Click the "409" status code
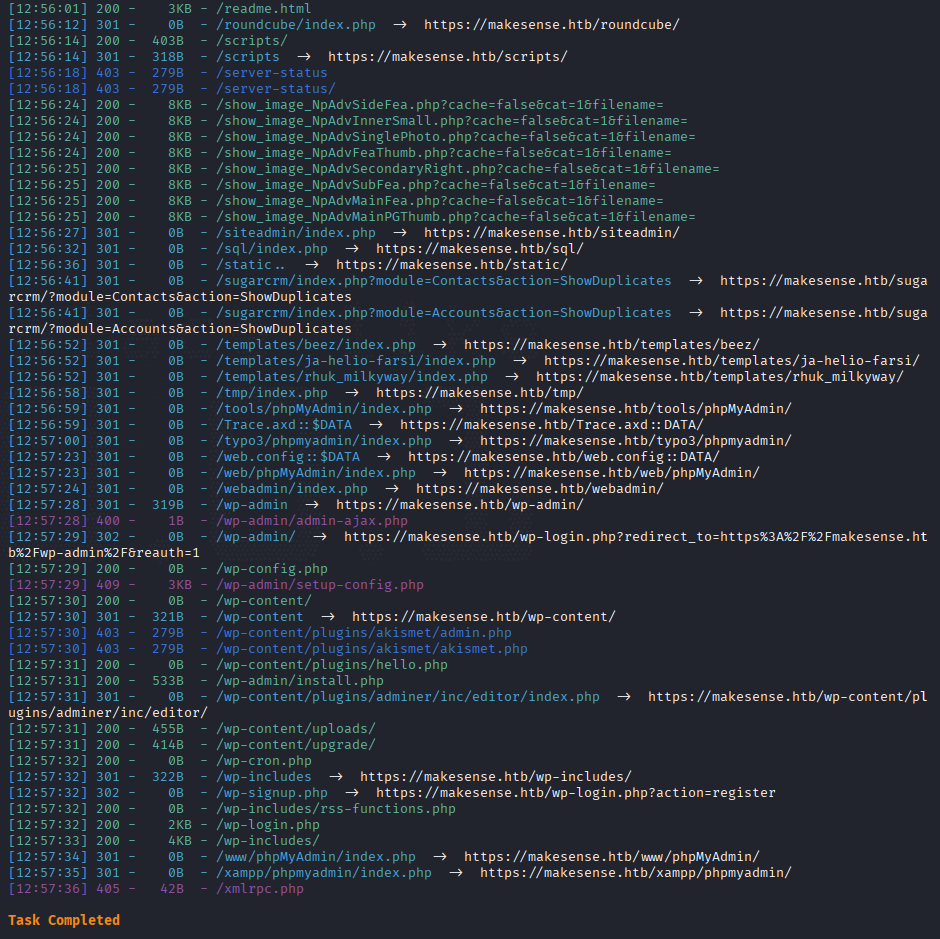 coord(108,585)
